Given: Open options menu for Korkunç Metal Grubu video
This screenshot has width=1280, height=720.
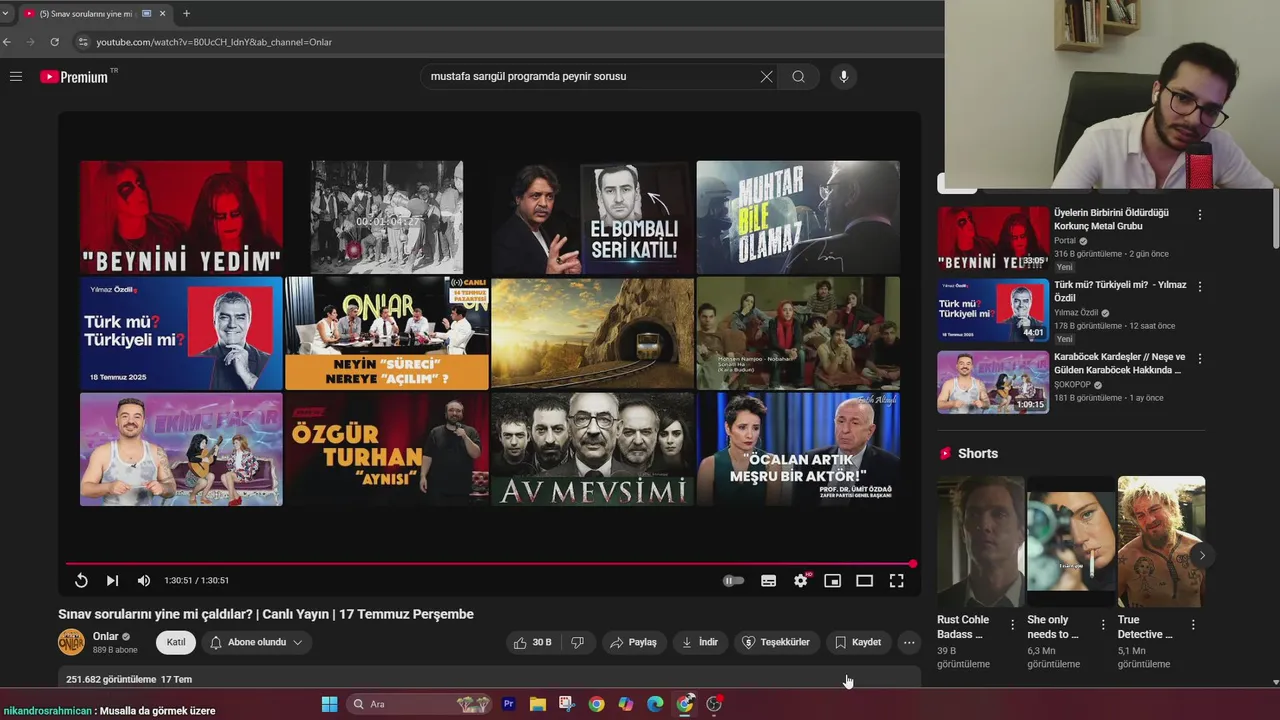Looking at the screenshot, I should tap(1199, 215).
